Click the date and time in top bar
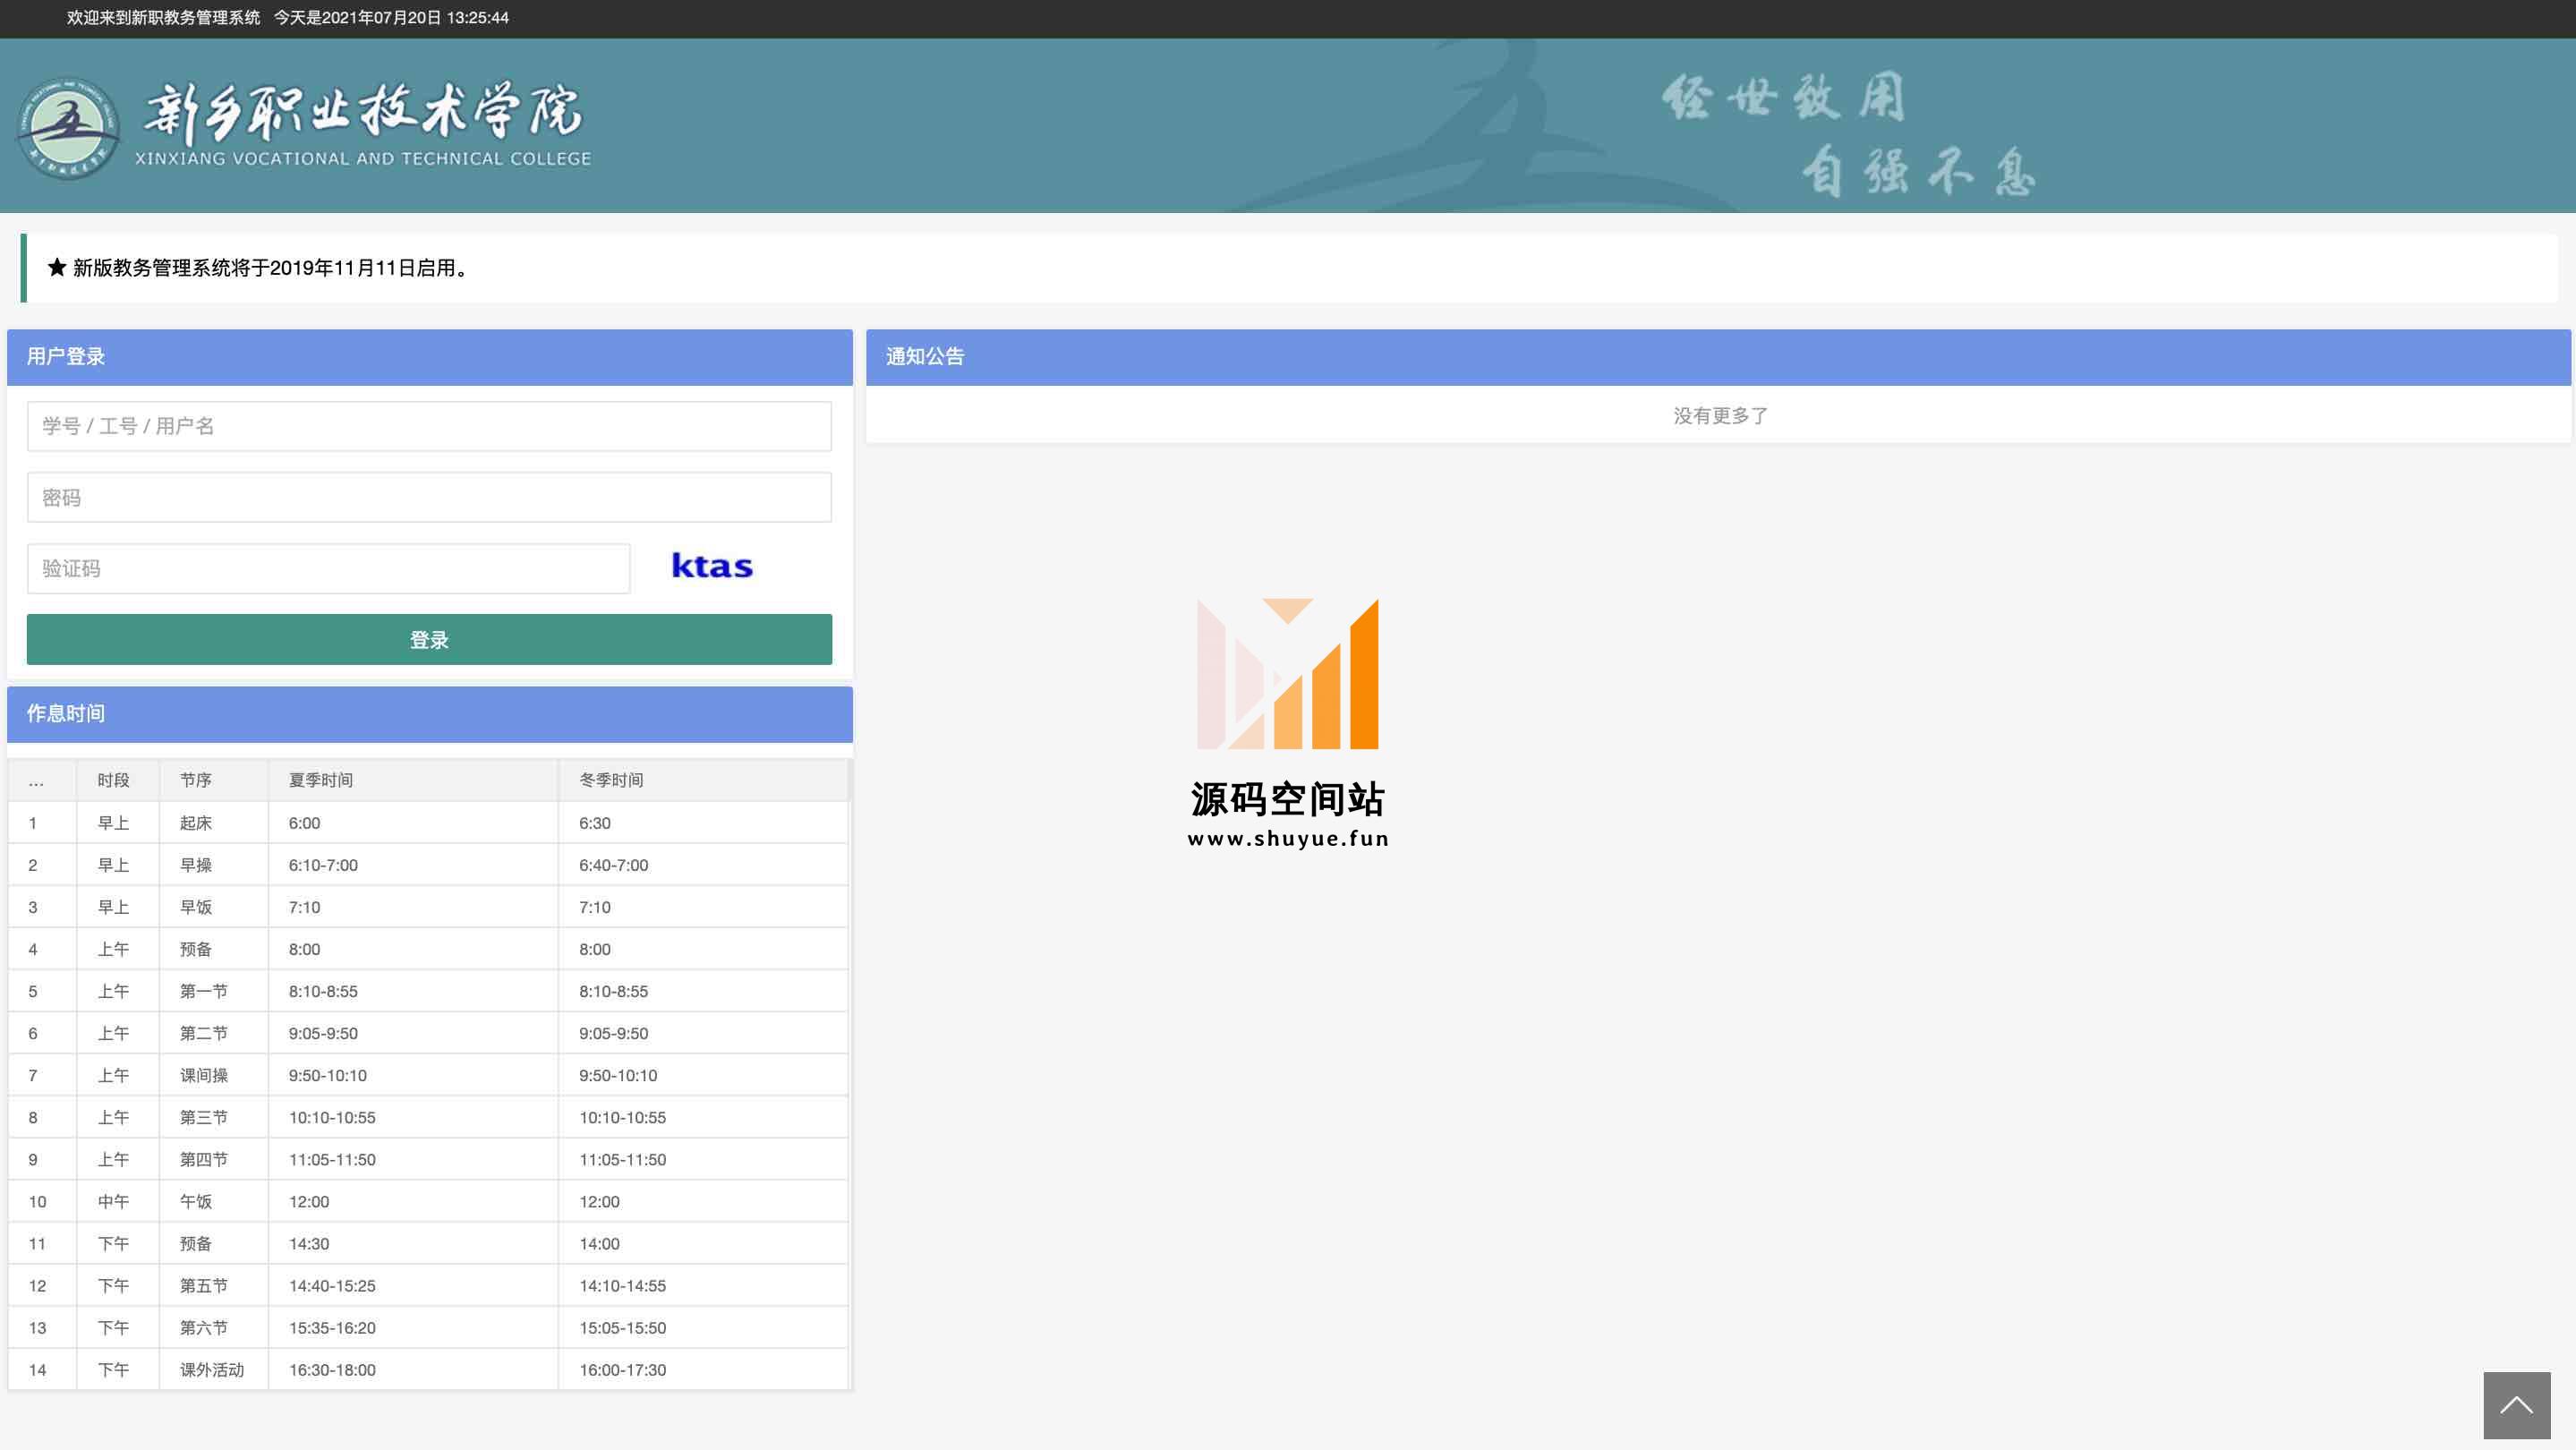 tap(391, 17)
